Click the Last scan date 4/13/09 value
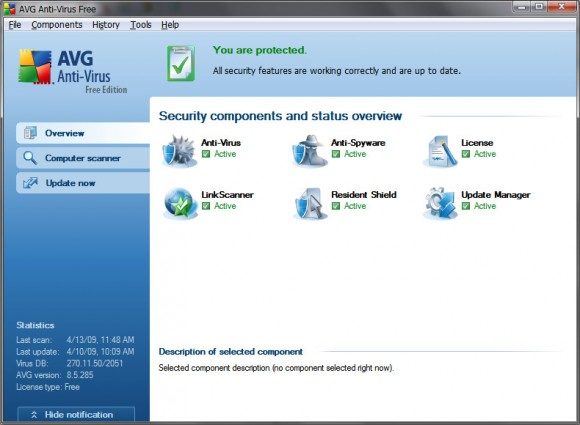Screen dimensions: 580x425 point(101,340)
